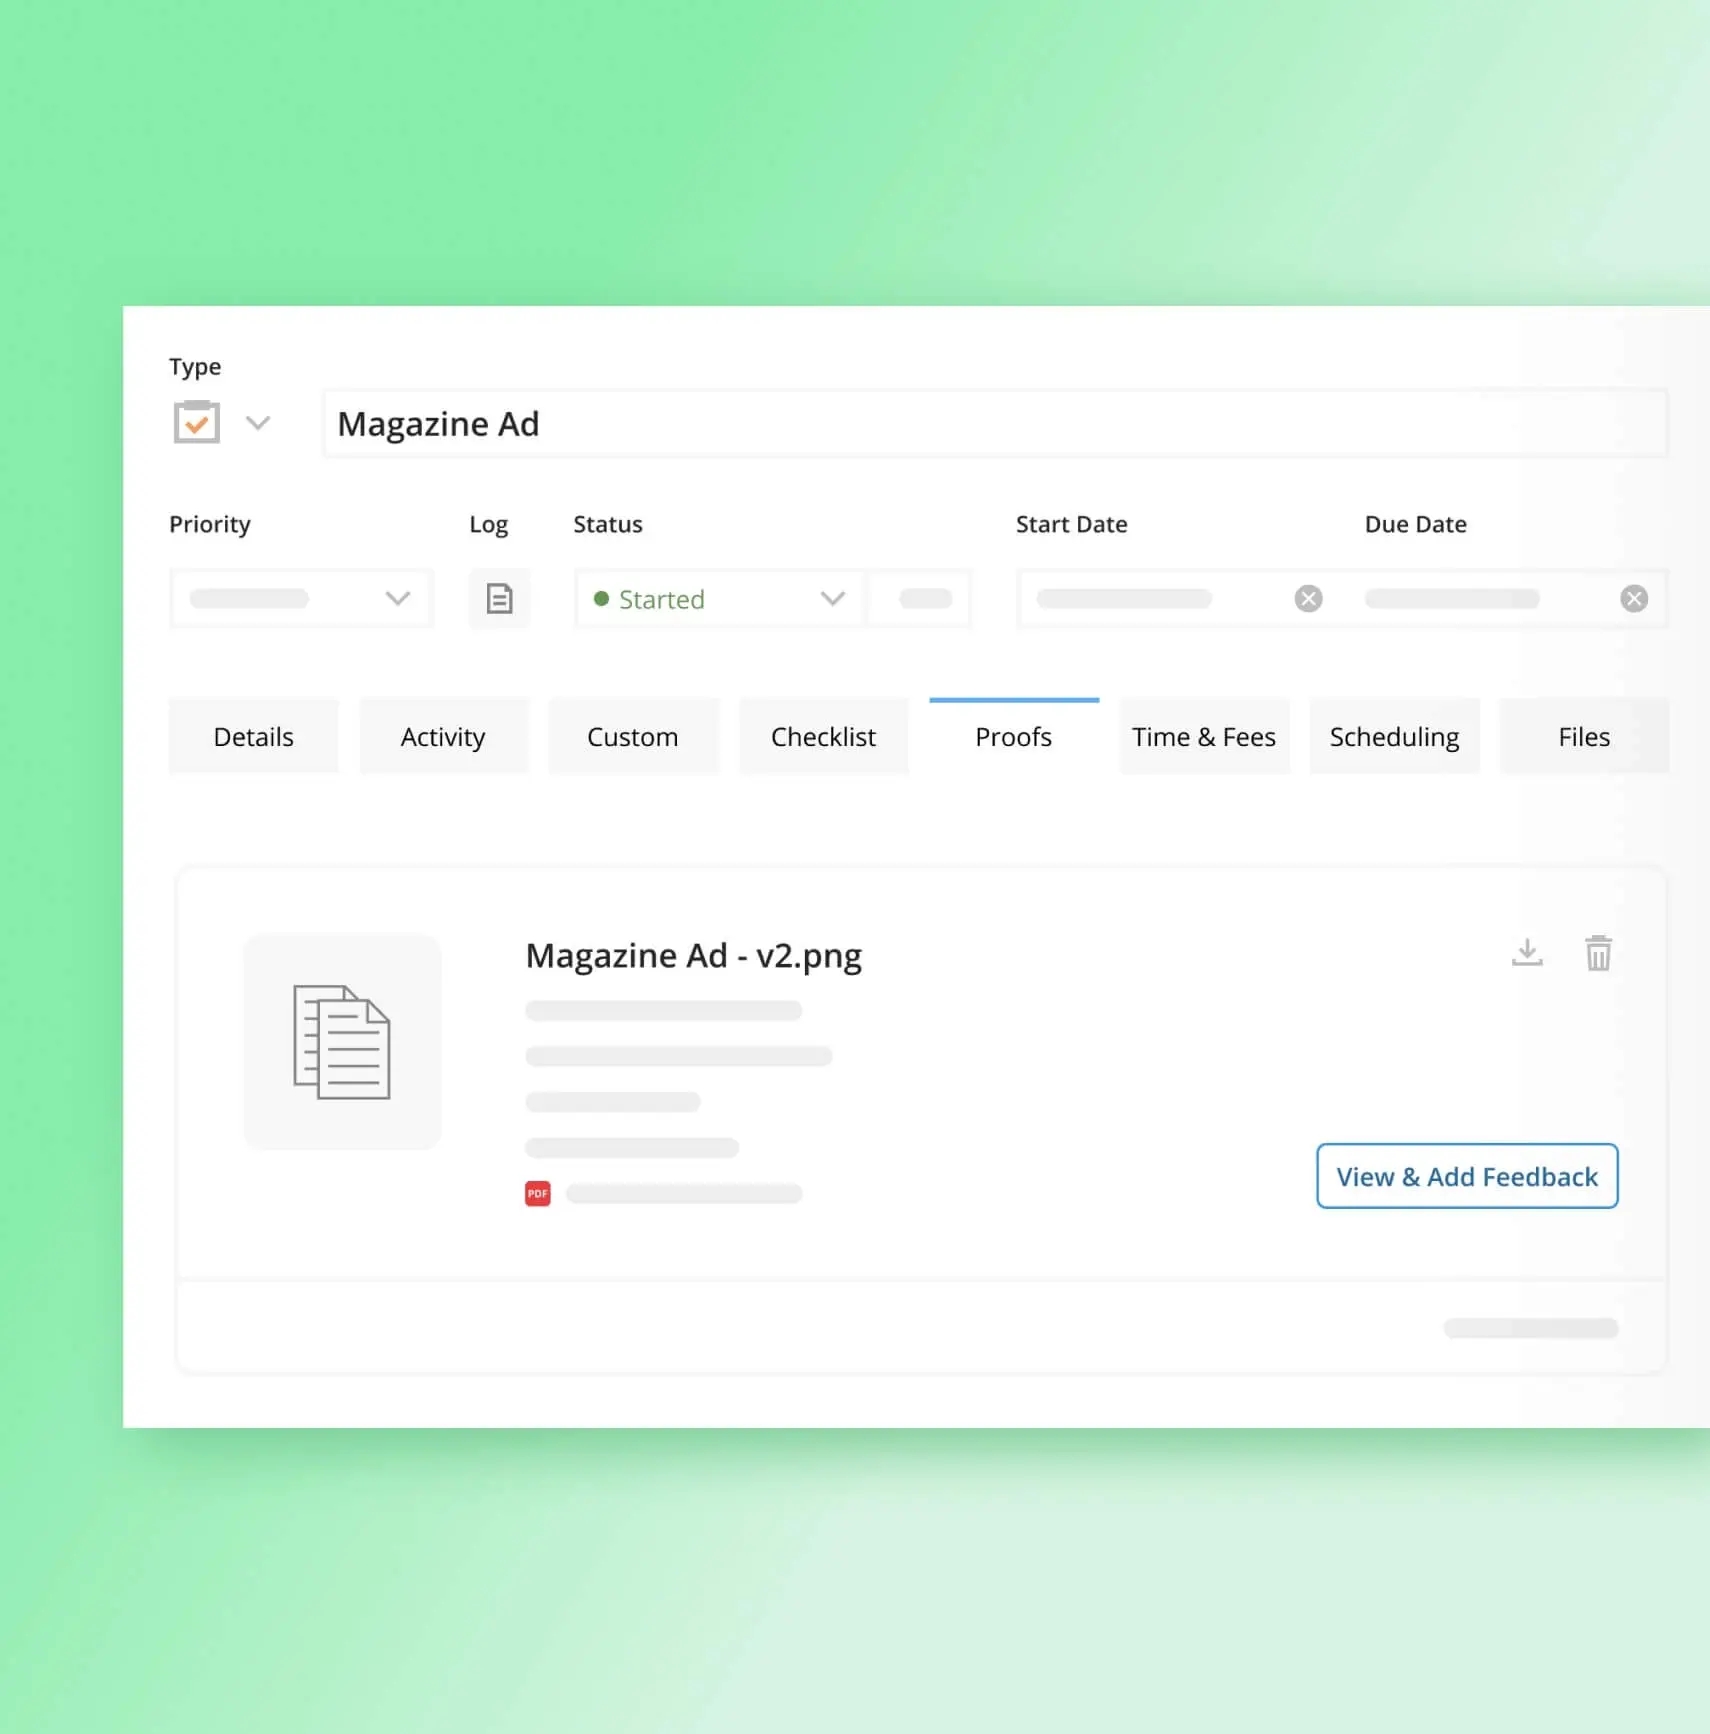Download the Magazine Ad - v2.png proof
The image size is (1710, 1734).
coord(1527,952)
